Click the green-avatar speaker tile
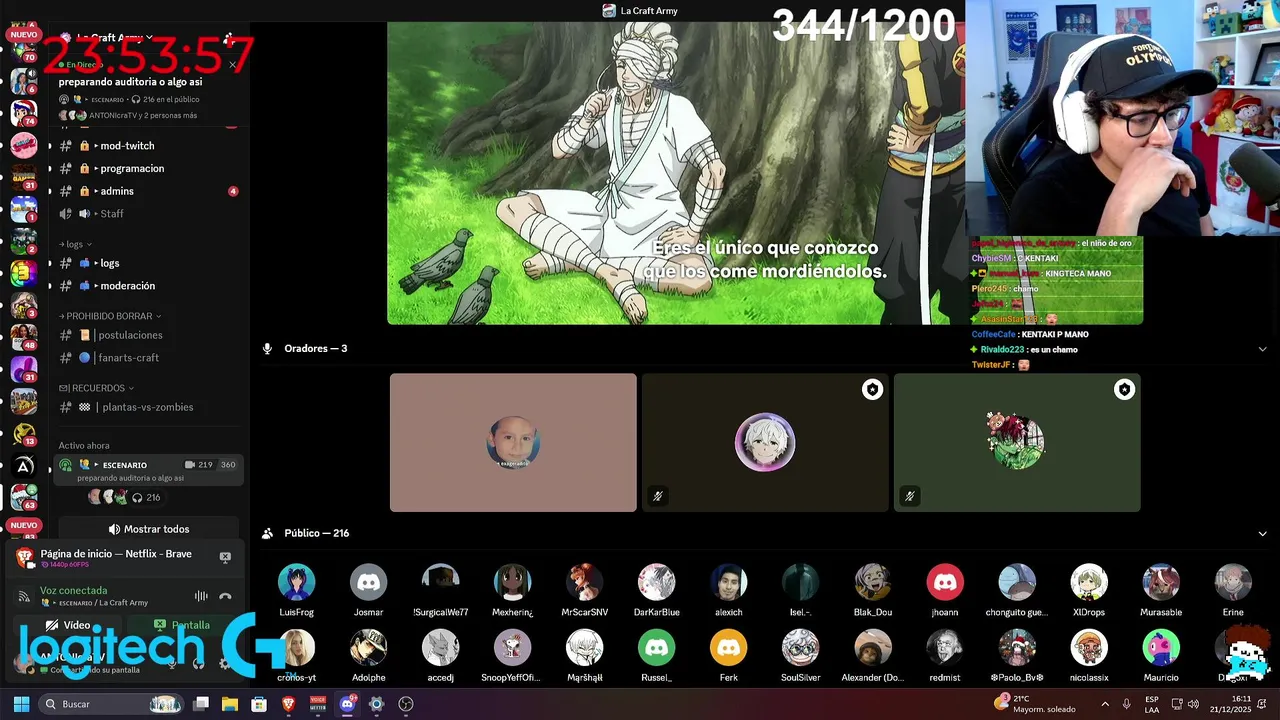1280x720 pixels. [x=1017, y=443]
